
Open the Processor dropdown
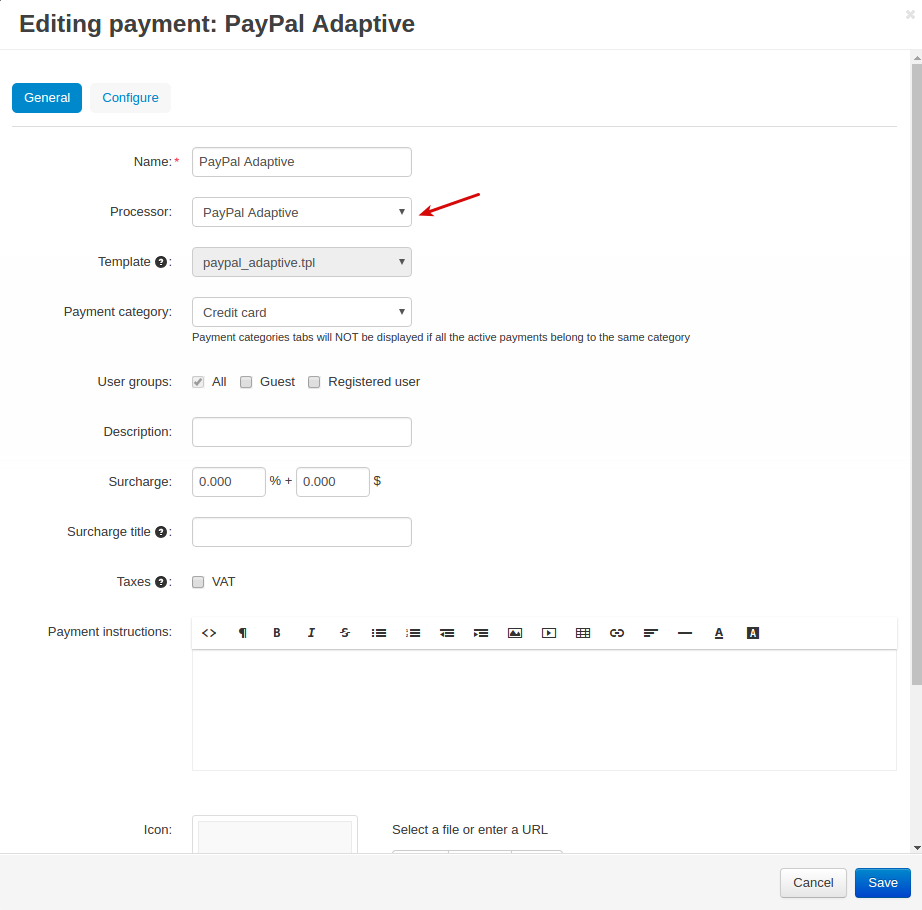pos(302,212)
